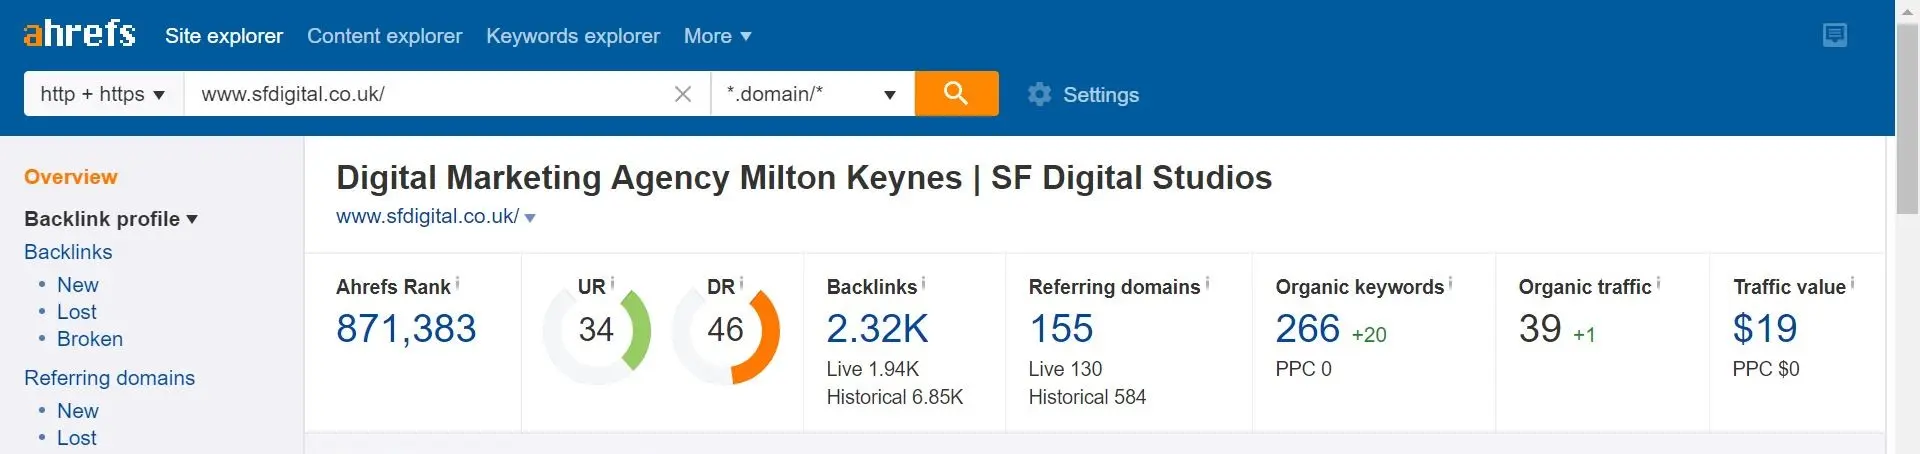Viewport: 1920px width, 454px height.
Task: Switch to Keywords explorer
Action: click(x=573, y=36)
